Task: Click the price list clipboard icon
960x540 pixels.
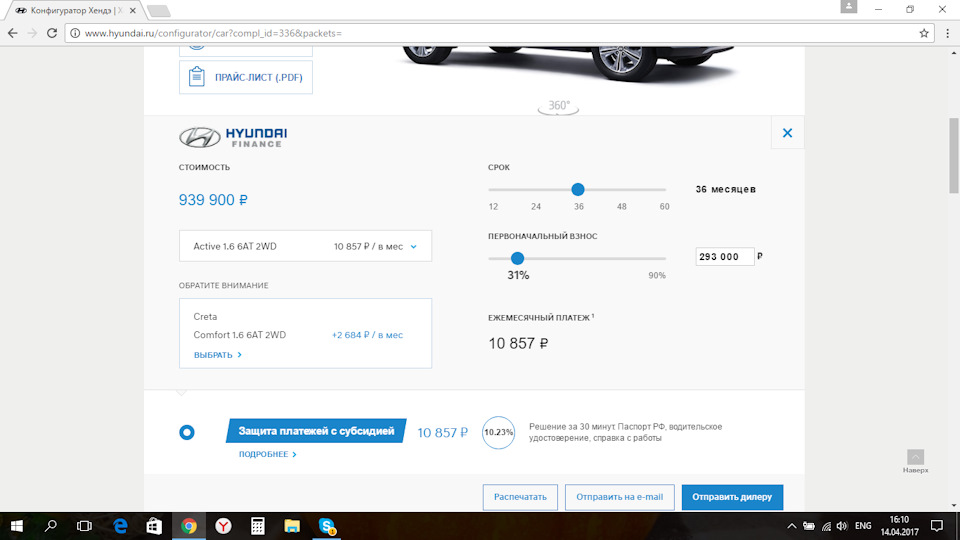Action: (x=197, y=77)
